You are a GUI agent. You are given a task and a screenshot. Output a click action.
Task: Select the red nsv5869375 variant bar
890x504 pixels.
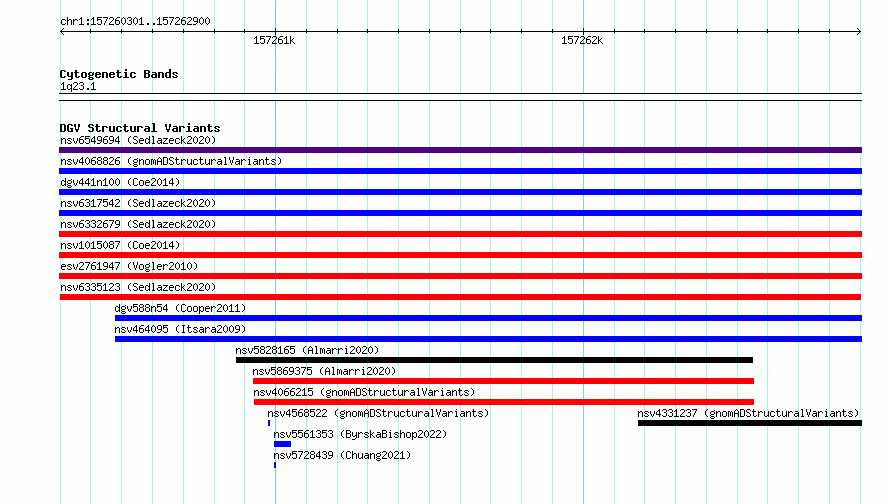503,381
